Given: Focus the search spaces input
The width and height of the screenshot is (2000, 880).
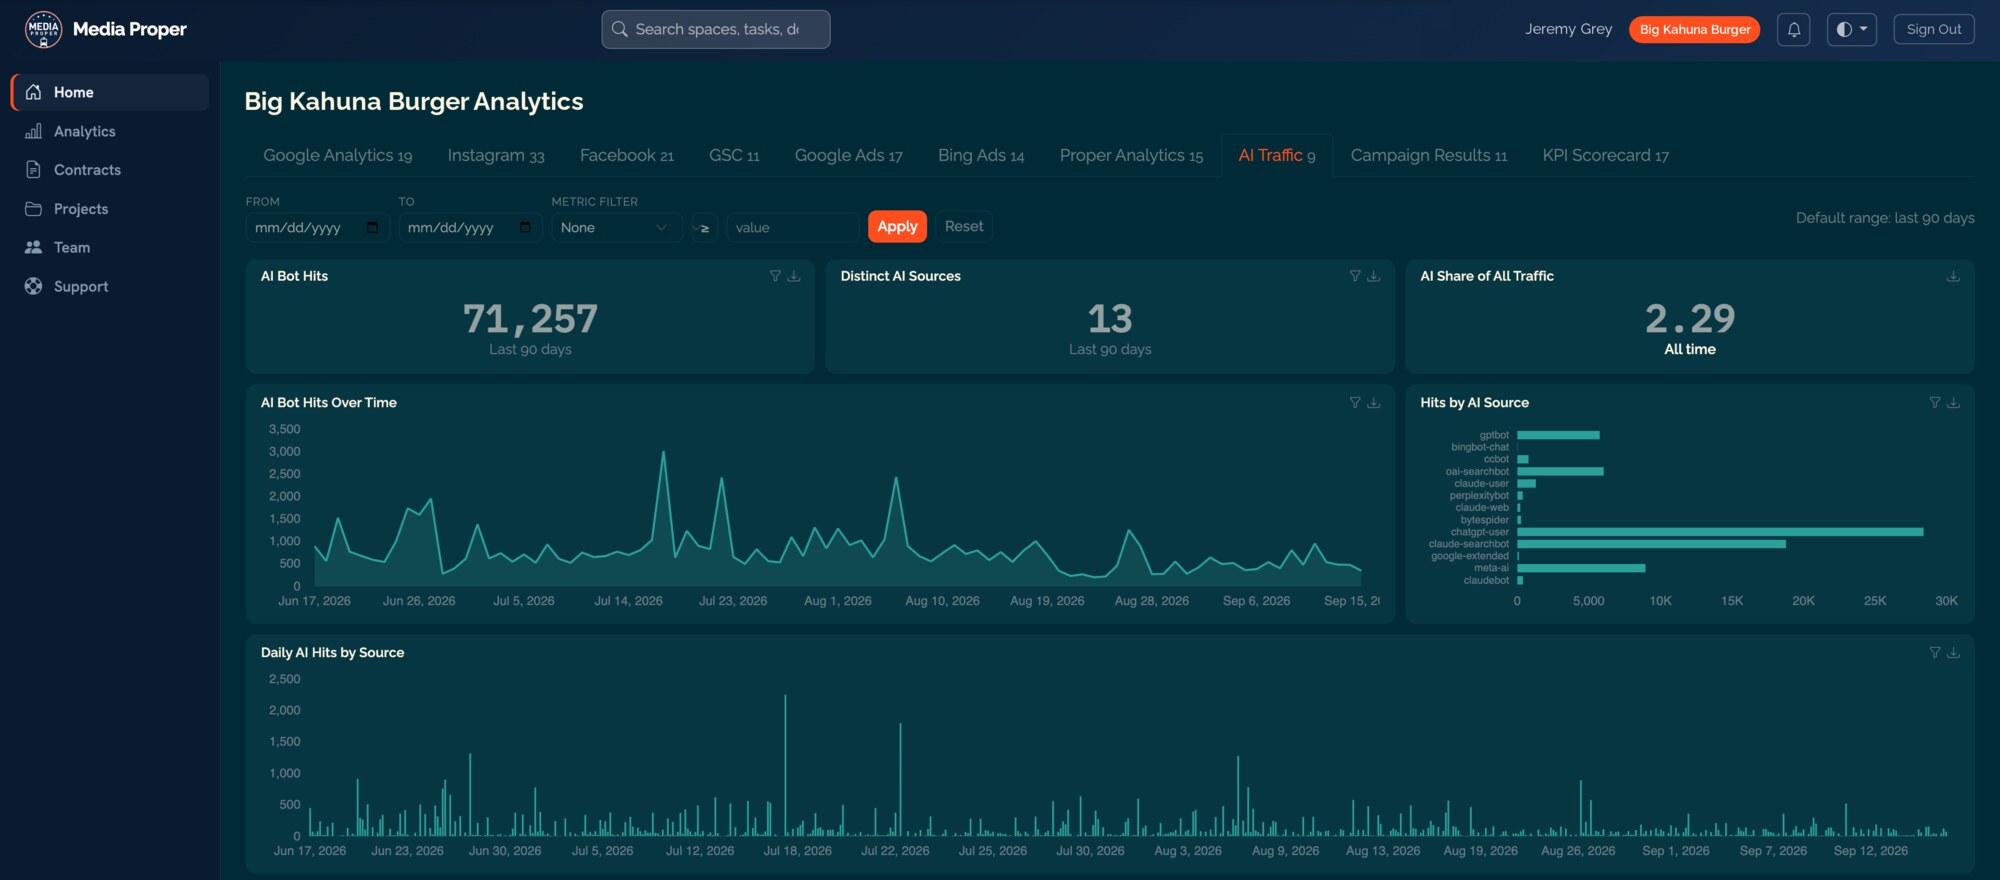Looking at the screenshot, I should tap(716, 29).
